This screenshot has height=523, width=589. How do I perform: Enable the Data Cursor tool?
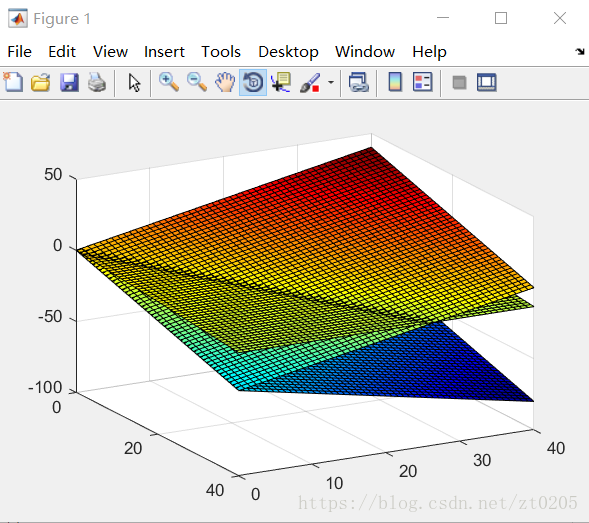click(x=281, y=82)
